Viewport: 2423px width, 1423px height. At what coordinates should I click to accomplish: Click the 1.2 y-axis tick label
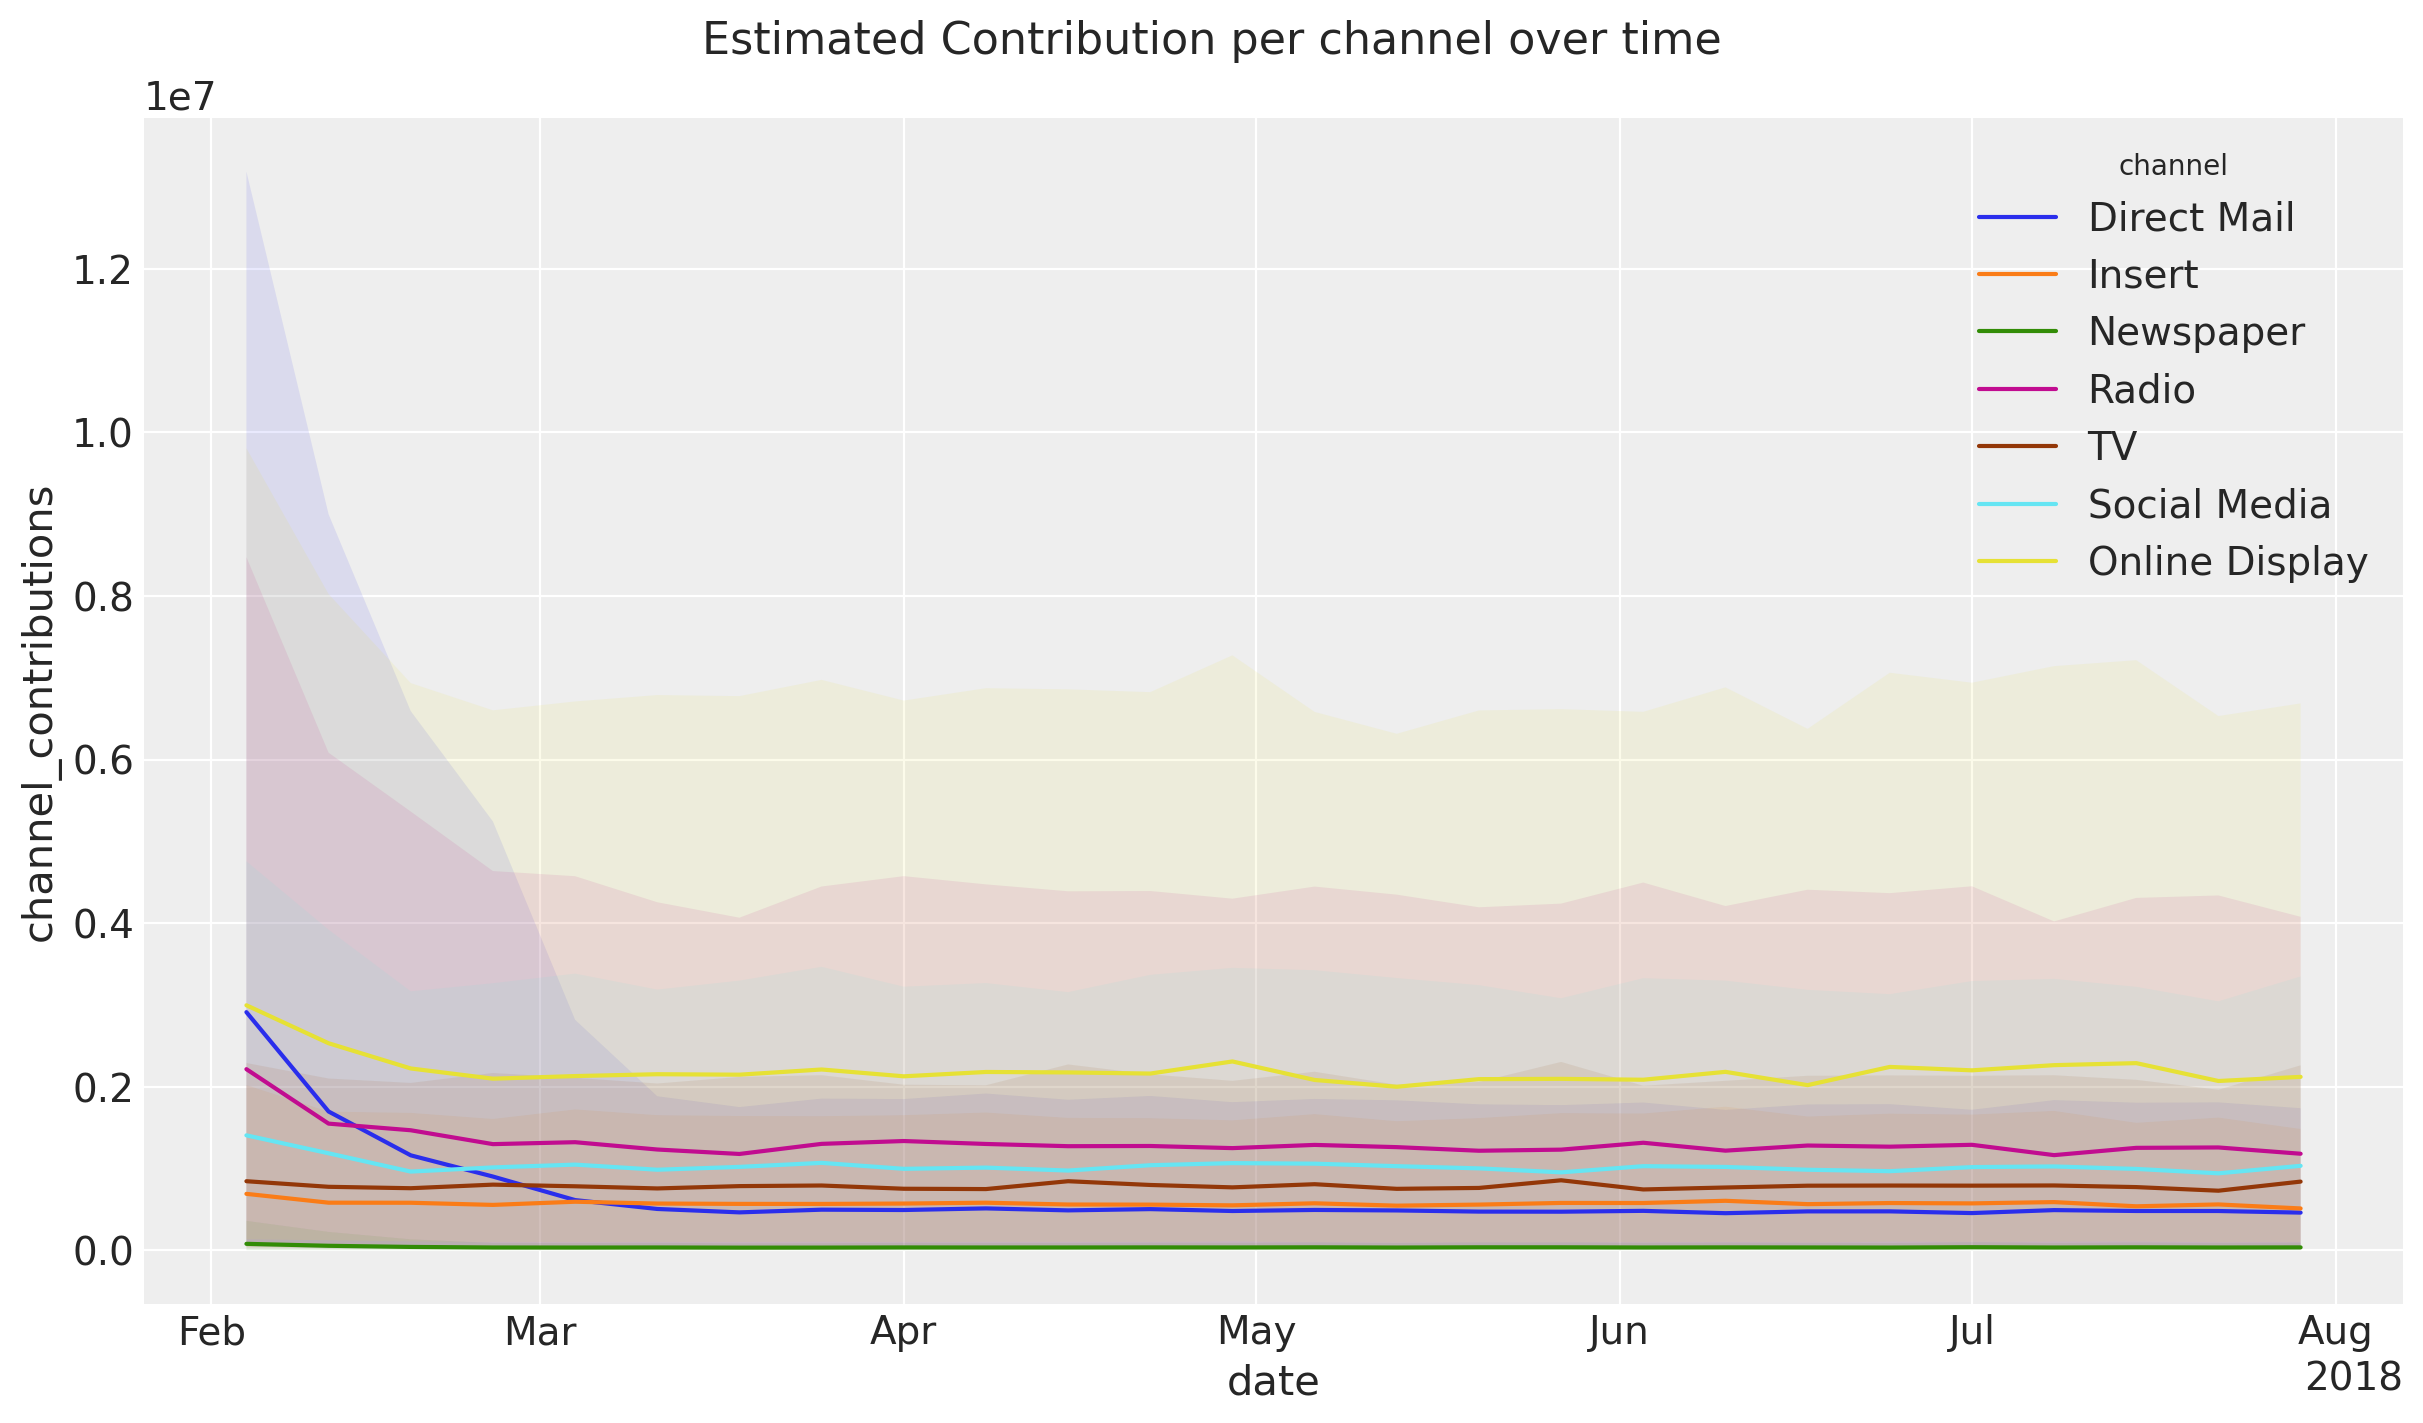(104, 270)
